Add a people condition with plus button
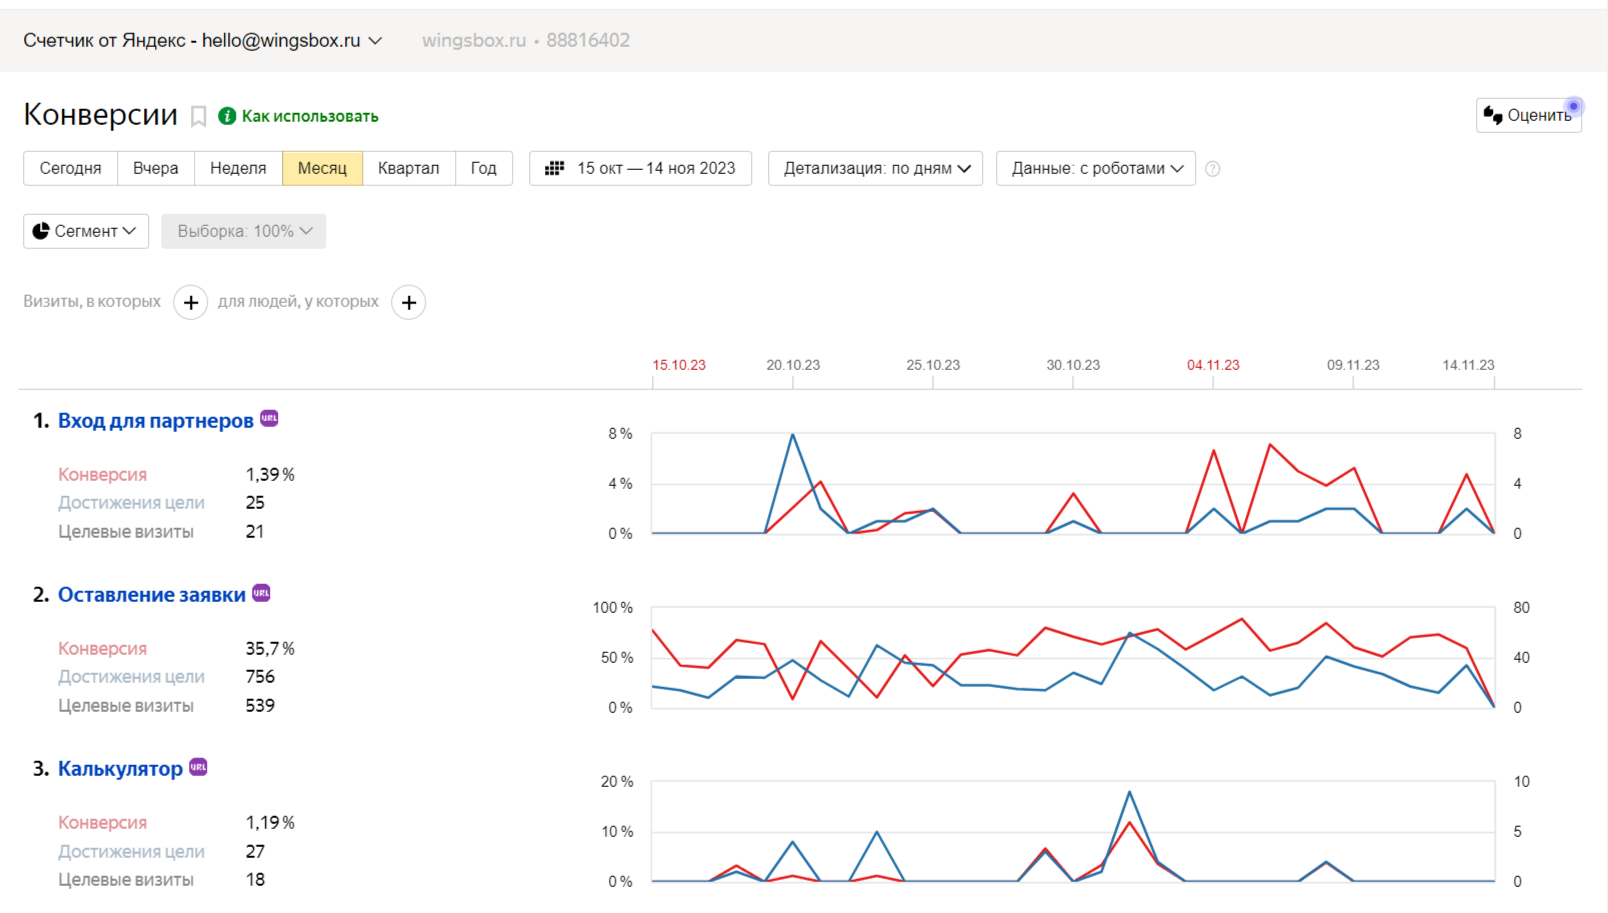Screen dimensions: 1608x913 point(408,302)
